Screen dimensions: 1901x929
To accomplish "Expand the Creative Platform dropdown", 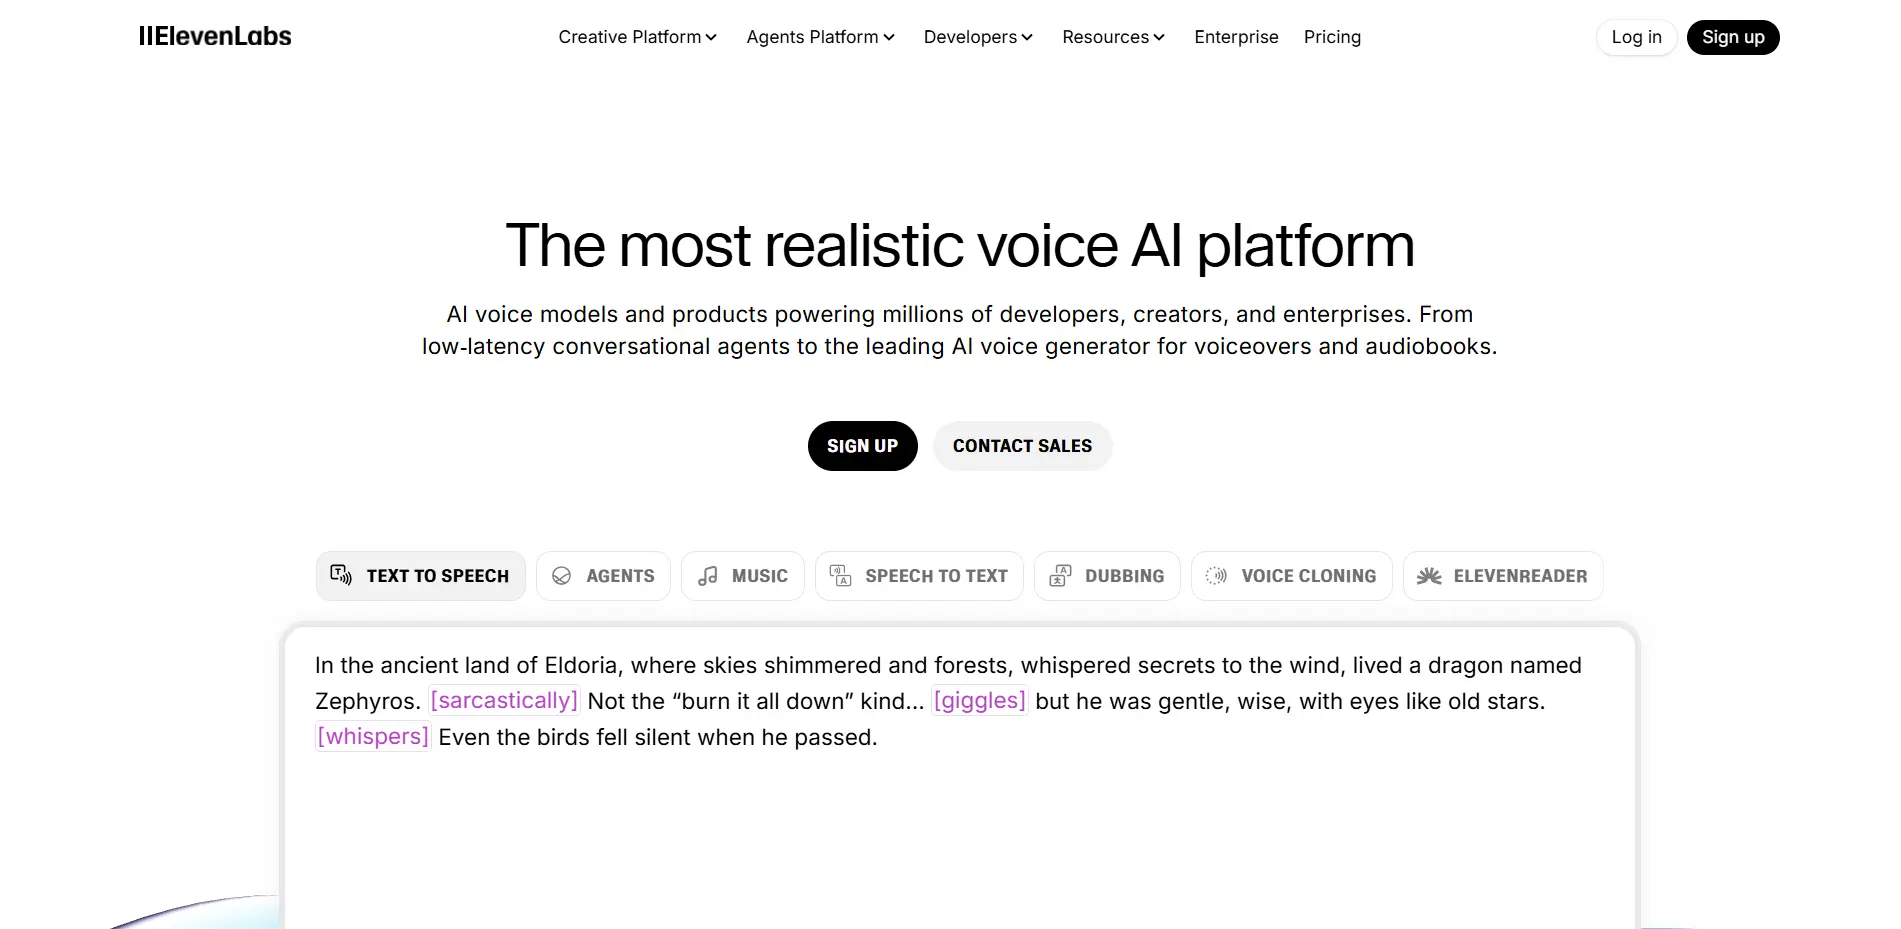I will 637,37.
